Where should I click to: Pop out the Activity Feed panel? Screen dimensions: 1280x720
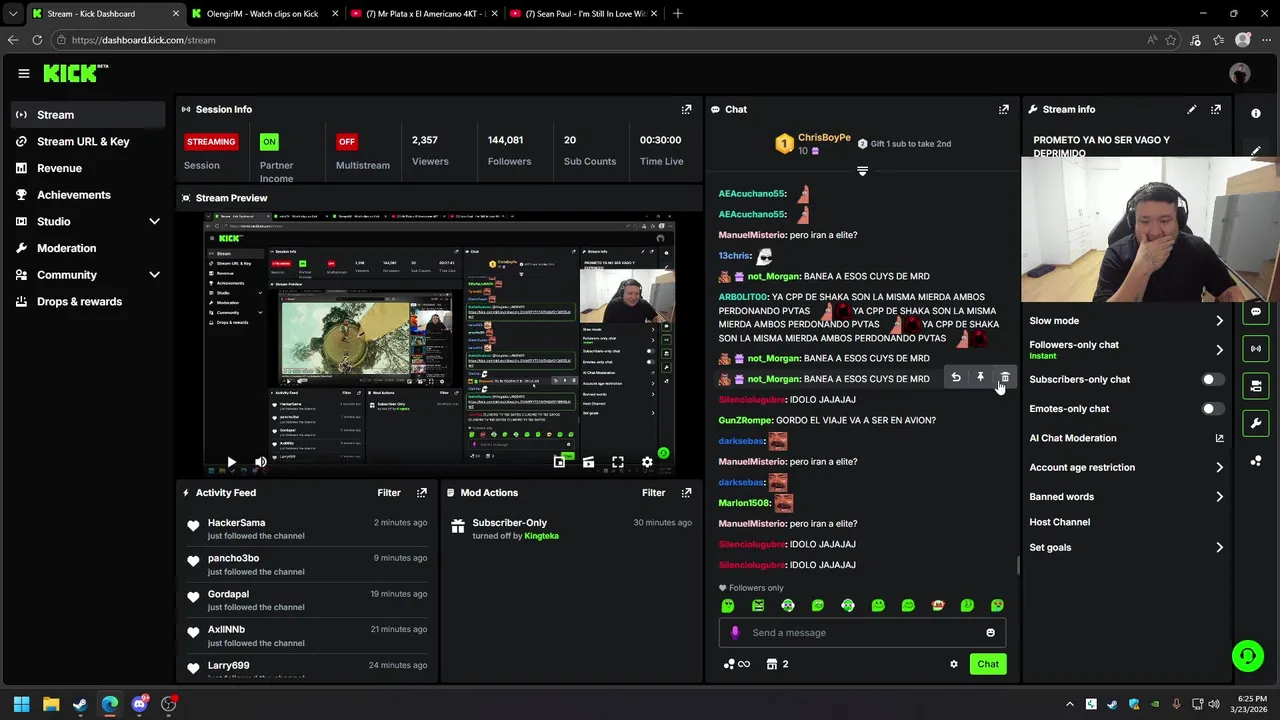[x=421, y=492]
